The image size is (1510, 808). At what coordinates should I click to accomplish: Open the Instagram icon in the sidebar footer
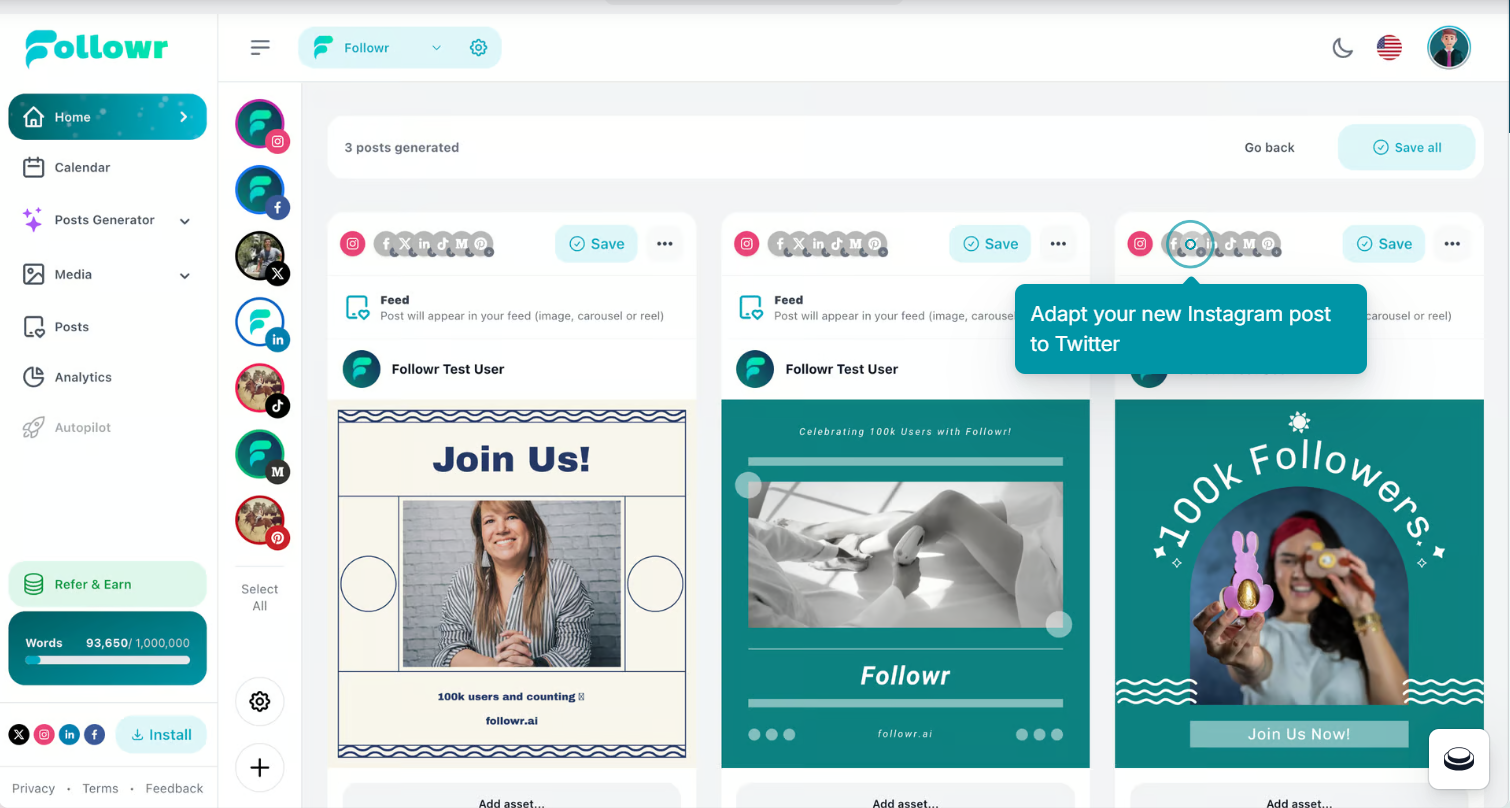[x=44, y=735]
